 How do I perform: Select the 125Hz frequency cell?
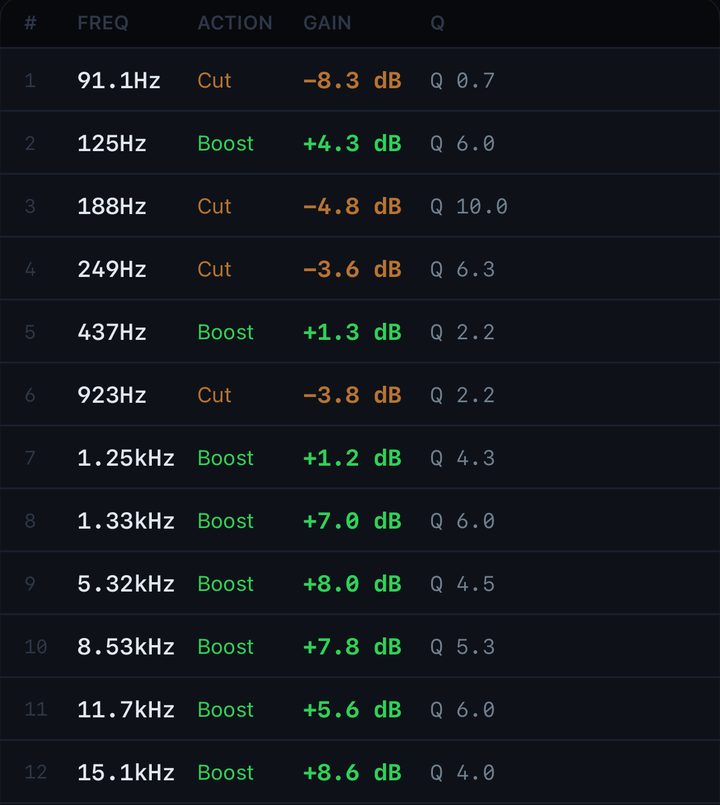click(x=111, y=144)
